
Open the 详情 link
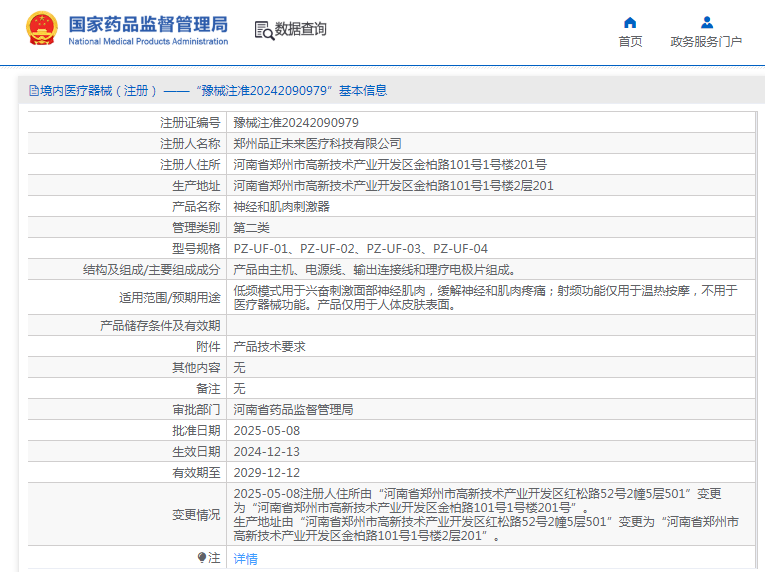tap(245, 558)
